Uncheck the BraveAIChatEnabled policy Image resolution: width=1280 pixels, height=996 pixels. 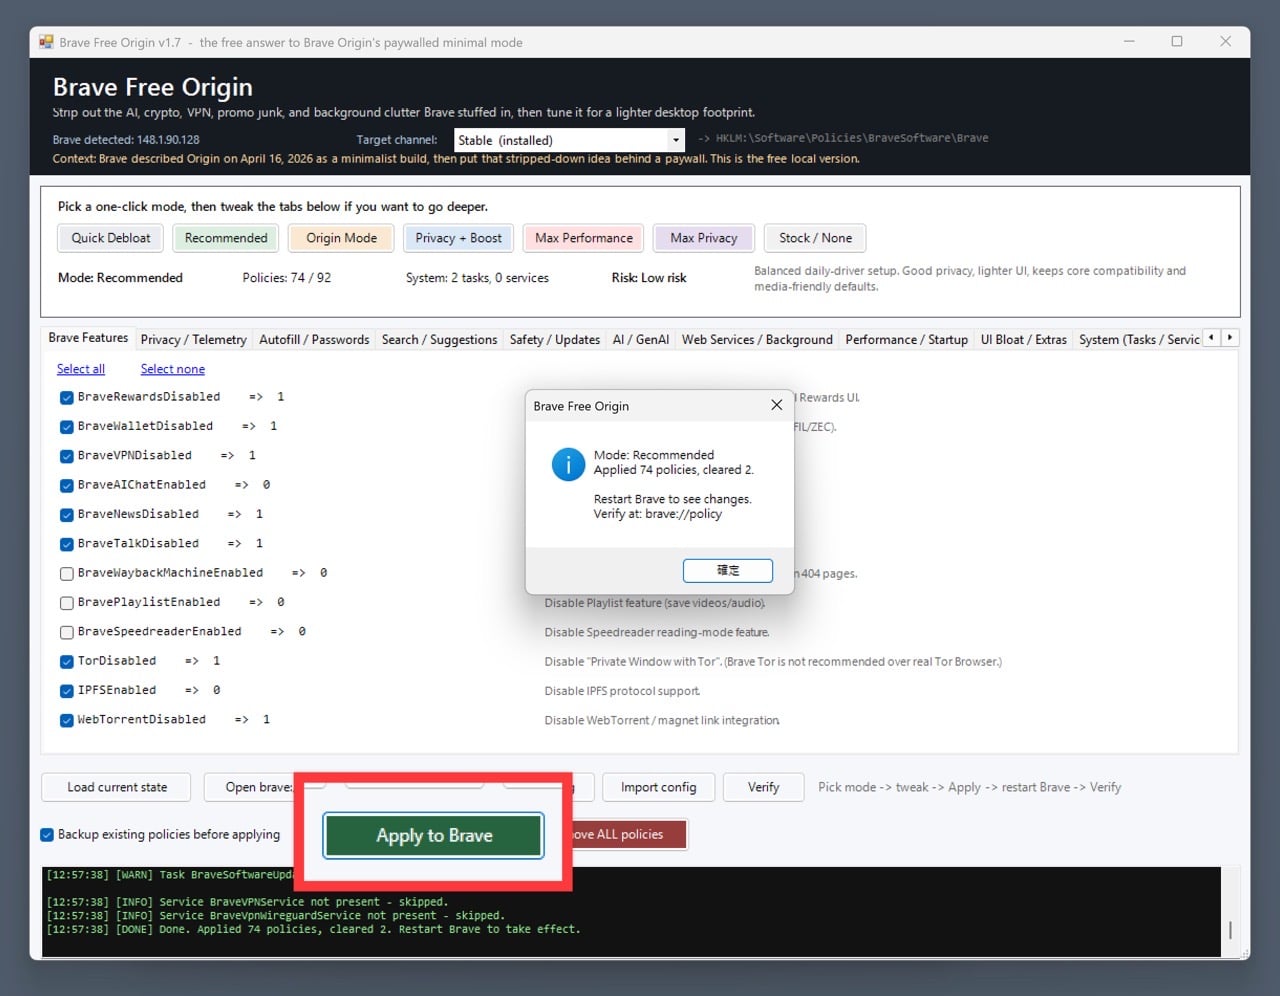[66, 485]
